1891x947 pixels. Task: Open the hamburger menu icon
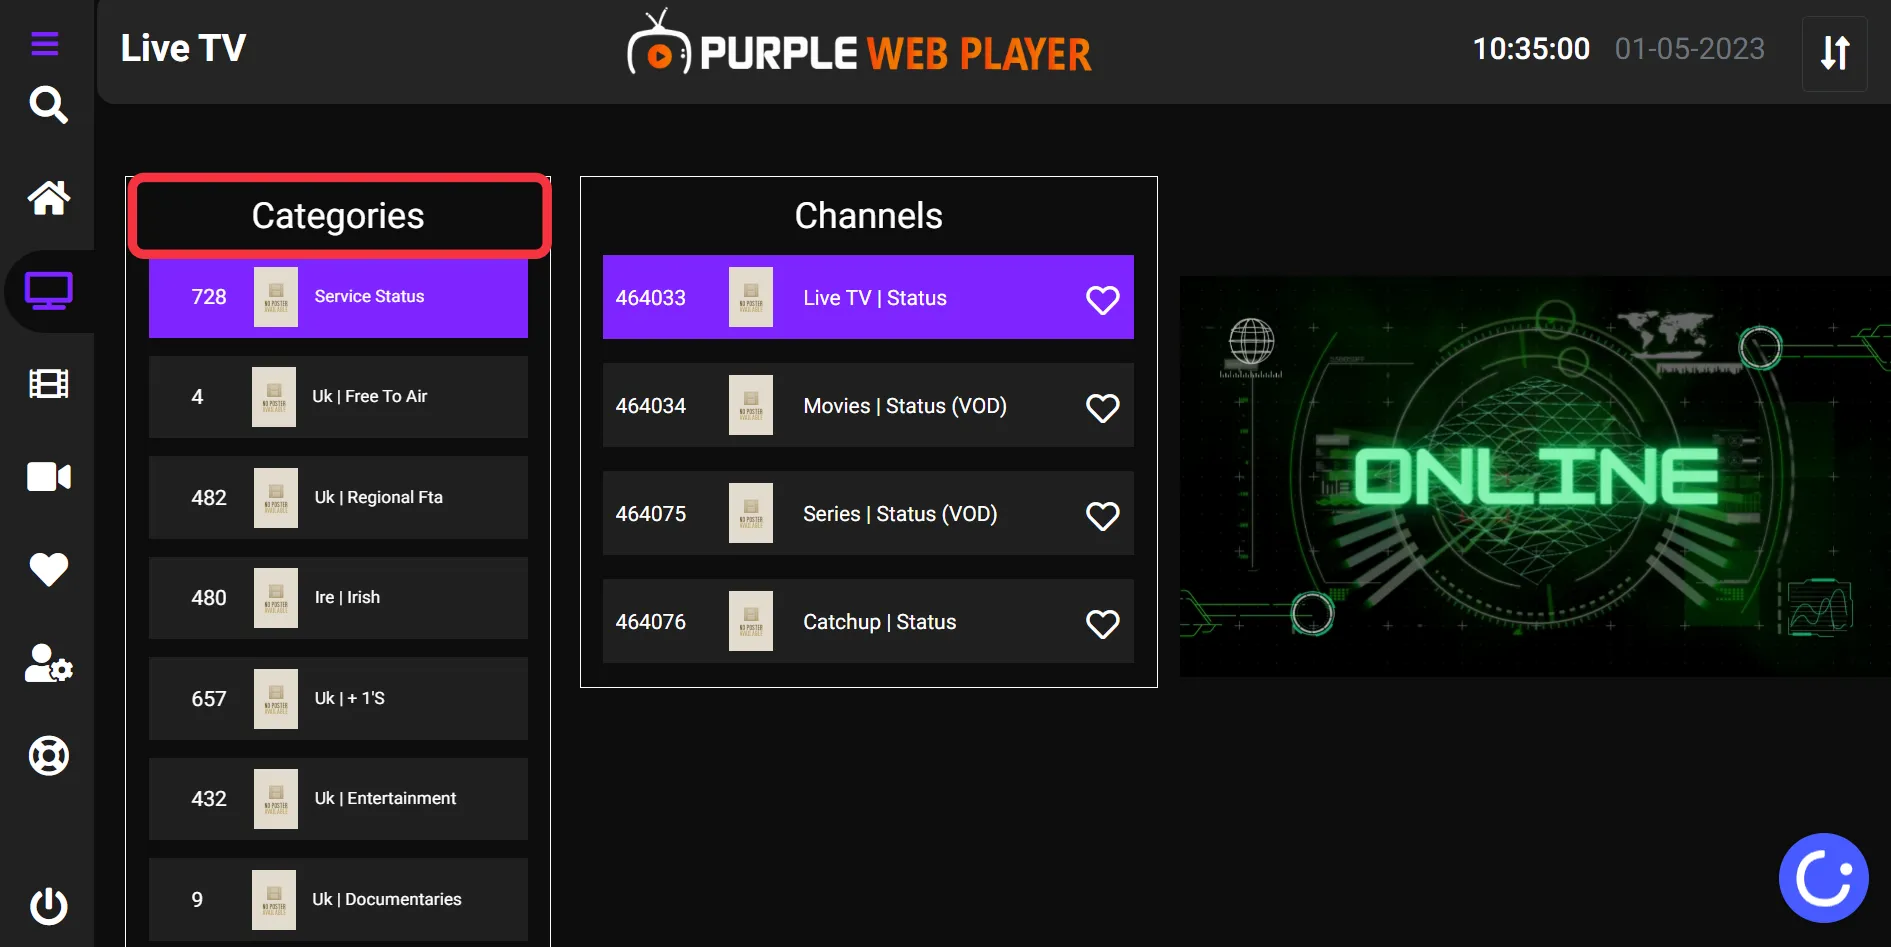(45, 44)
